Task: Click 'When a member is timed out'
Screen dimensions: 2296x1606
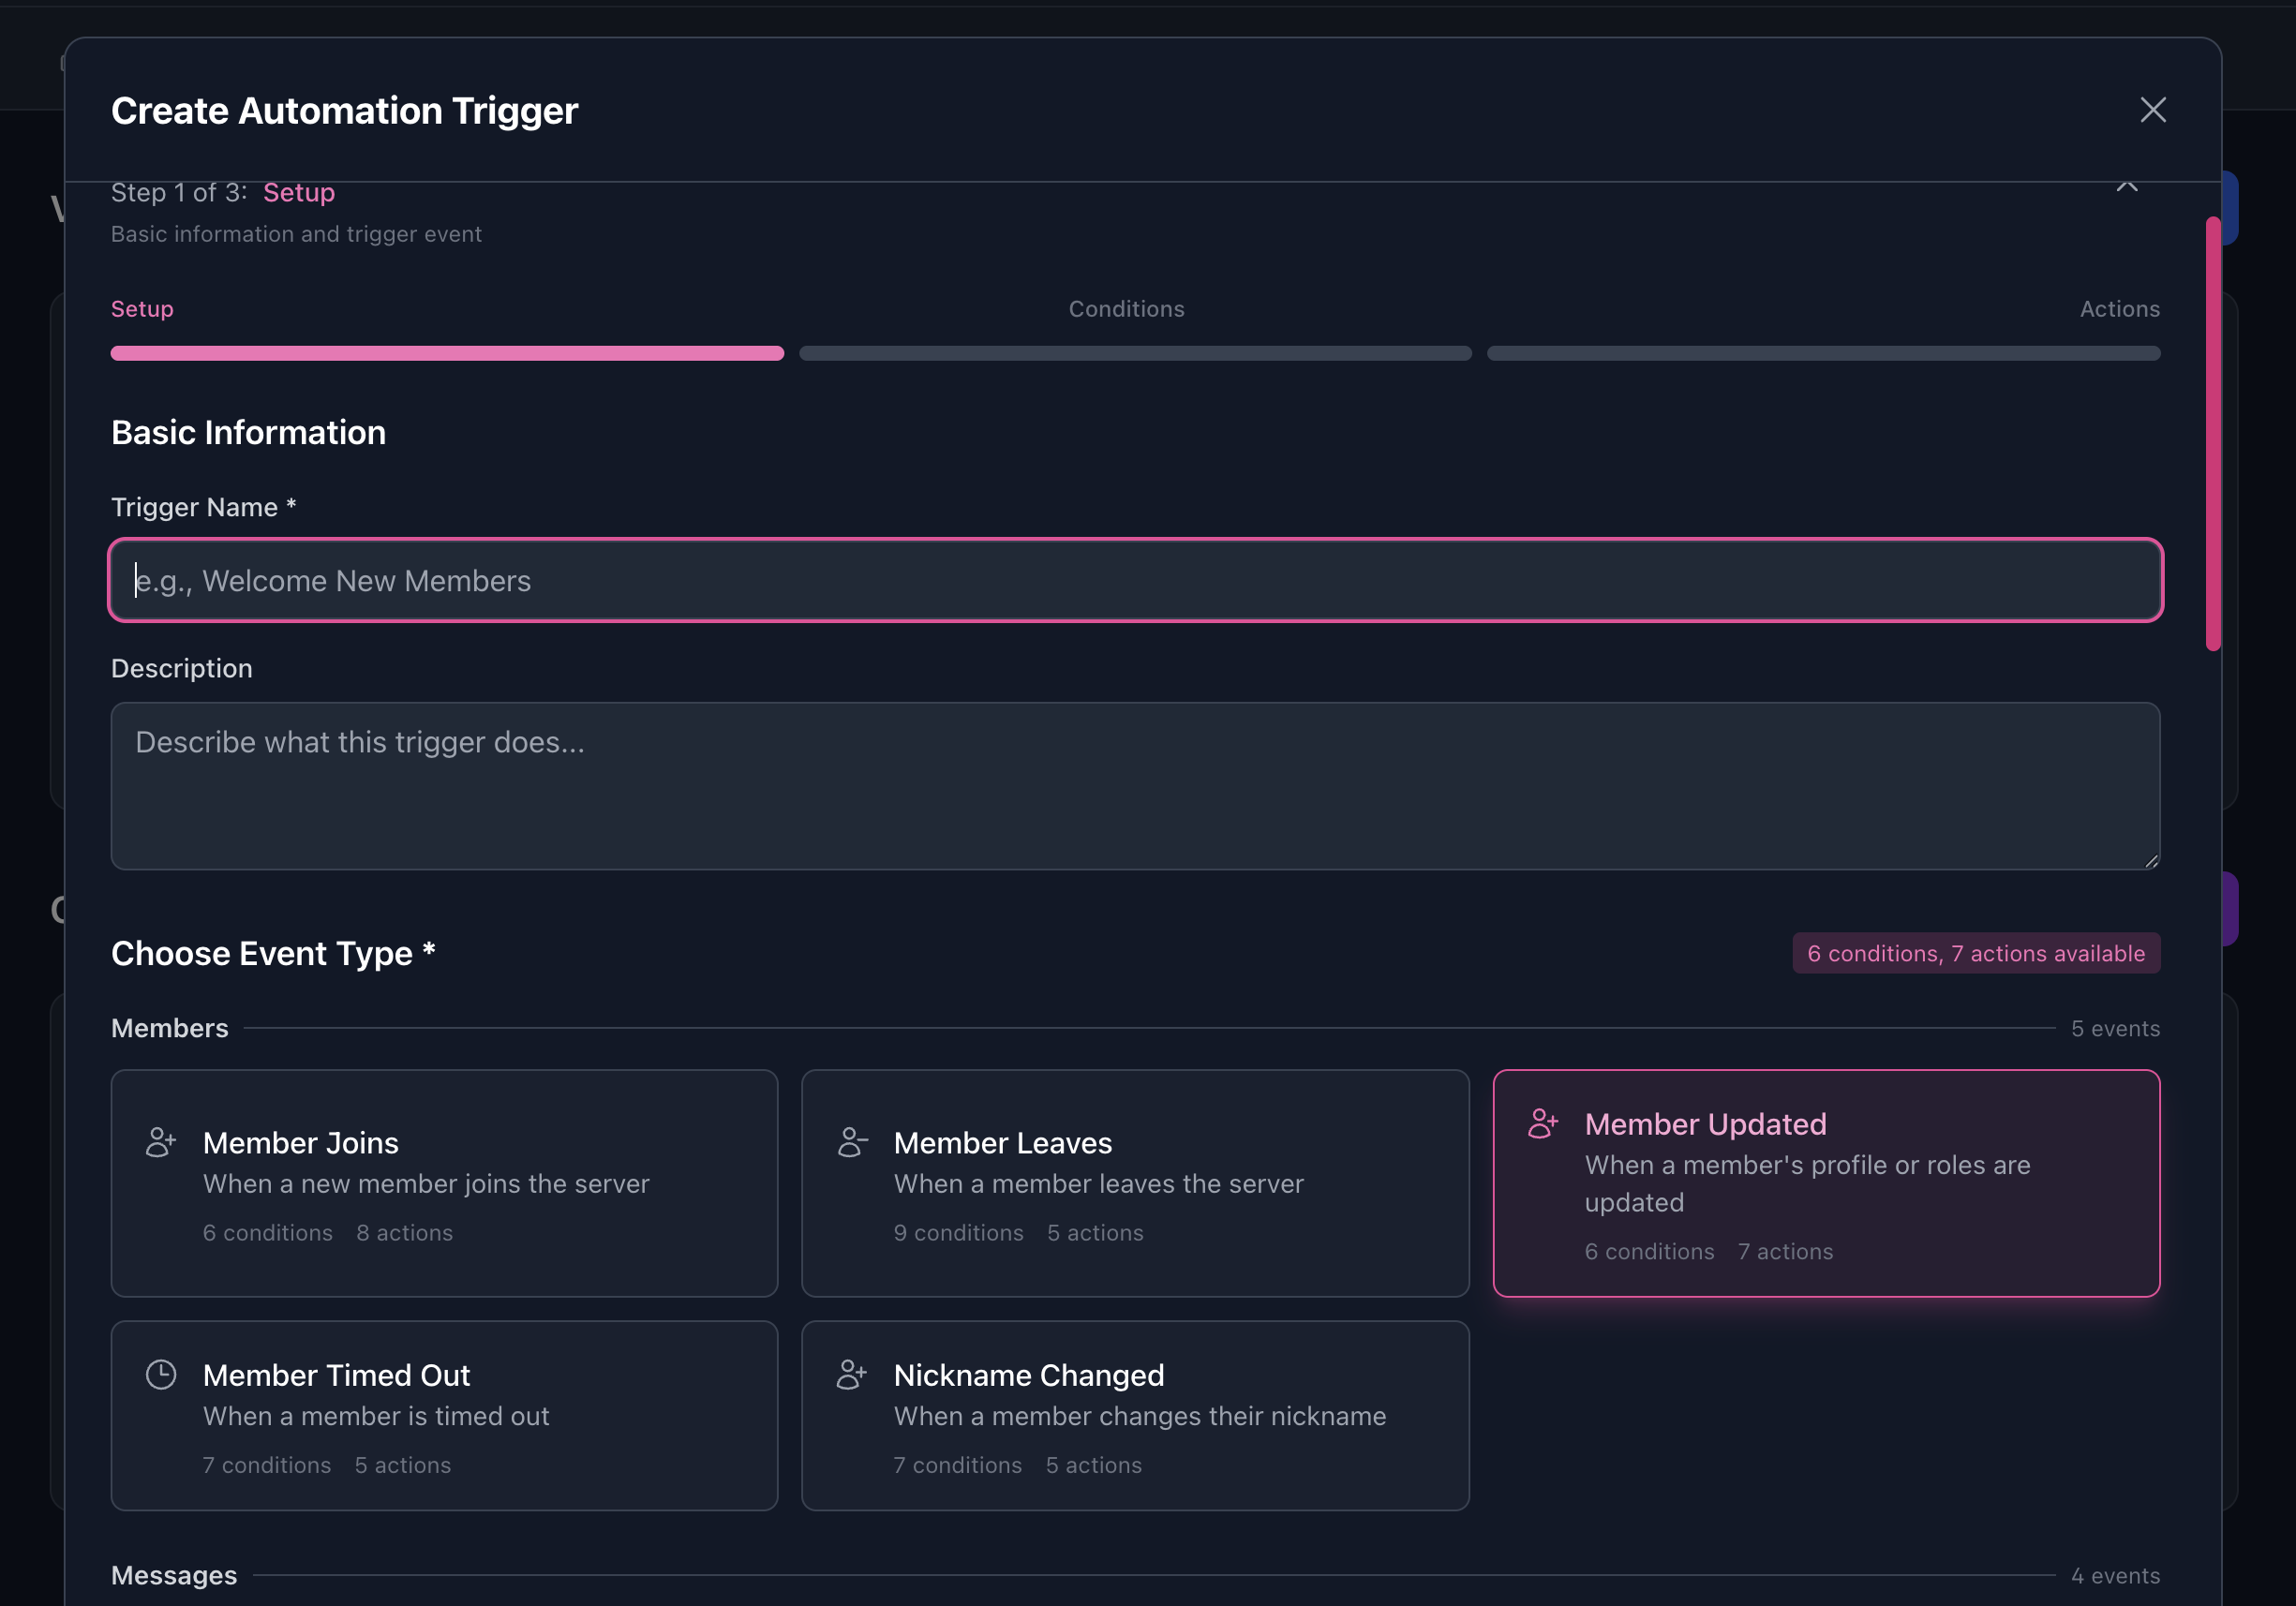Action: [x=376, y=1415]
